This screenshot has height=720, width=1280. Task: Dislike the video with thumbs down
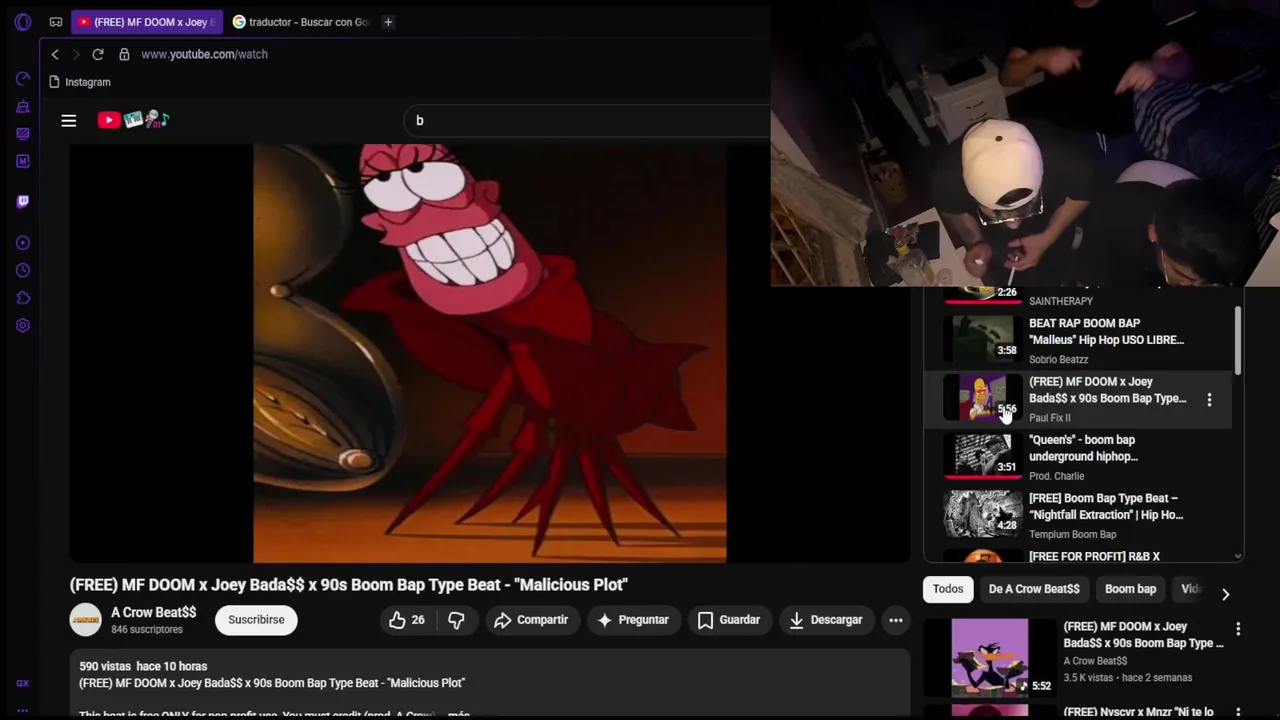coord(456,620)
